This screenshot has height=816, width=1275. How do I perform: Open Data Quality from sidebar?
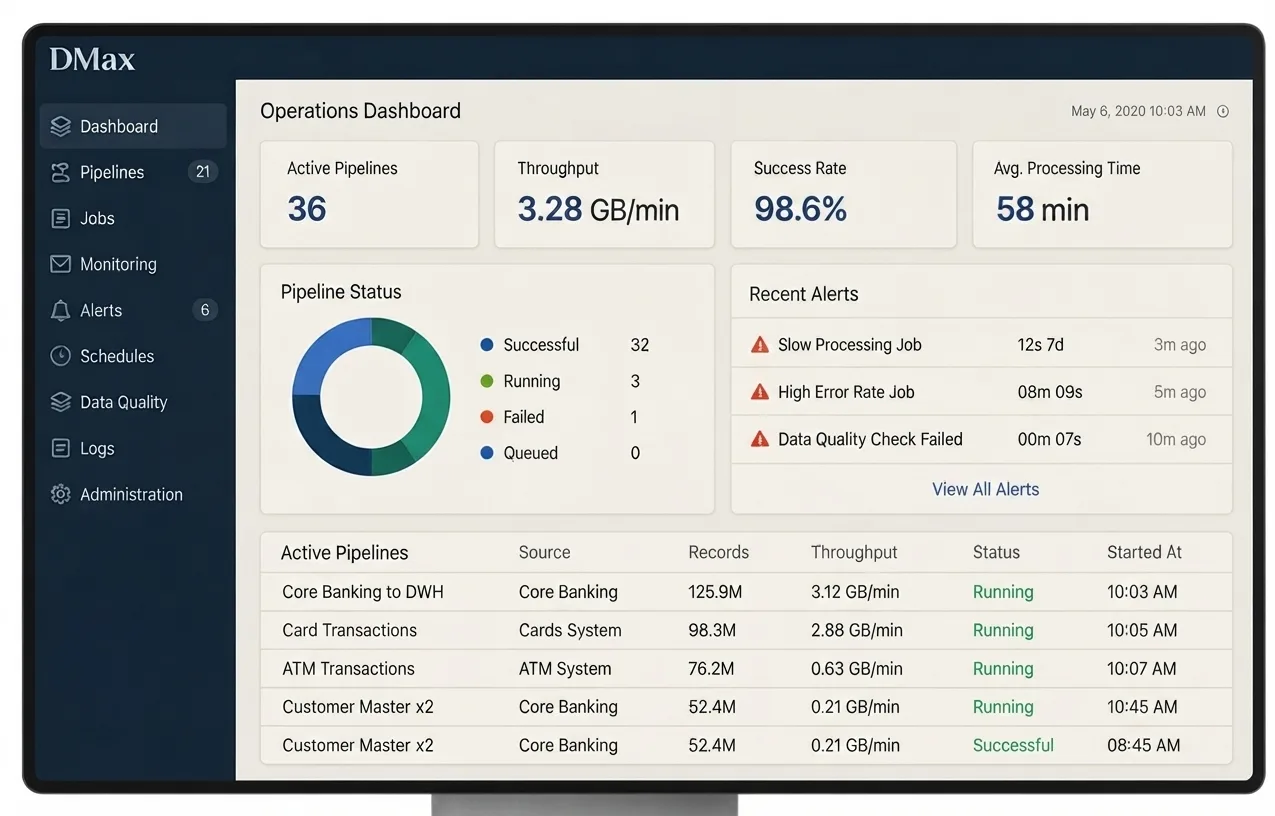(123, 402)
